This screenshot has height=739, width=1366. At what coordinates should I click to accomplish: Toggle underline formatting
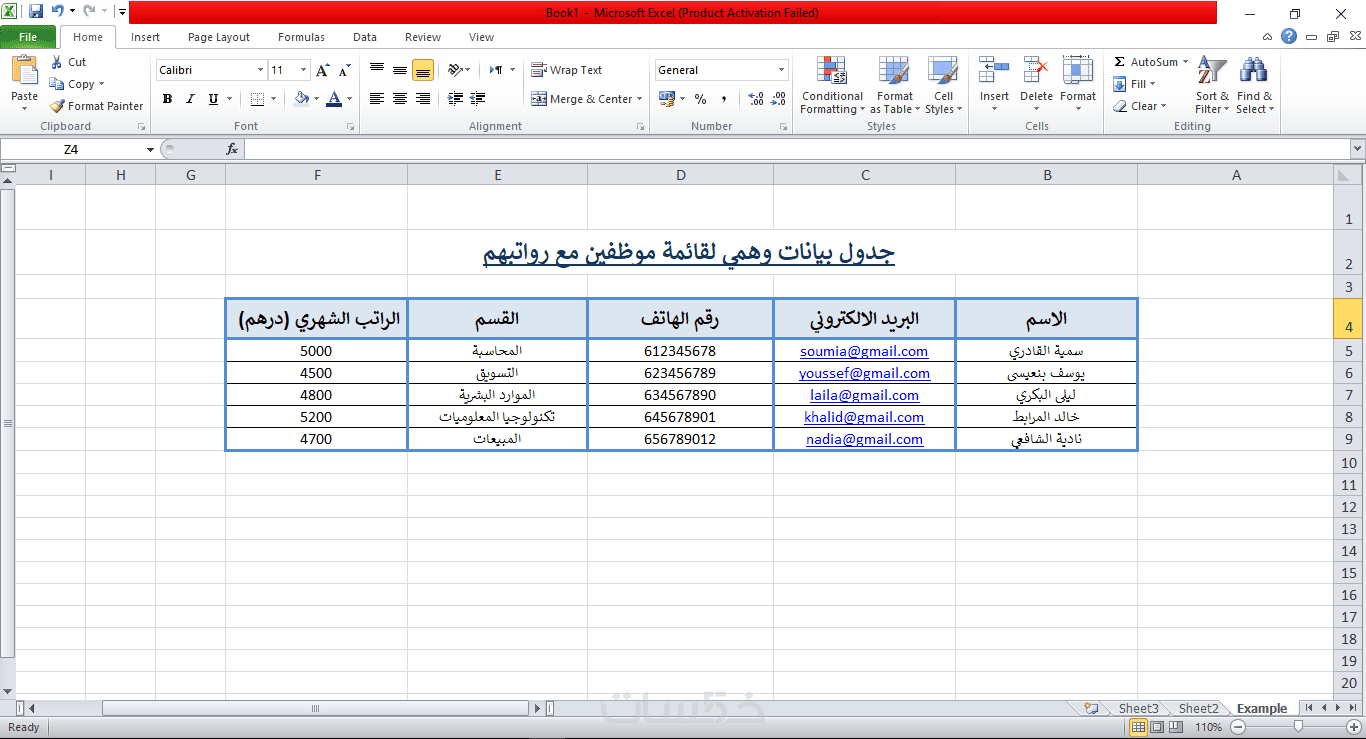[213, 99]
